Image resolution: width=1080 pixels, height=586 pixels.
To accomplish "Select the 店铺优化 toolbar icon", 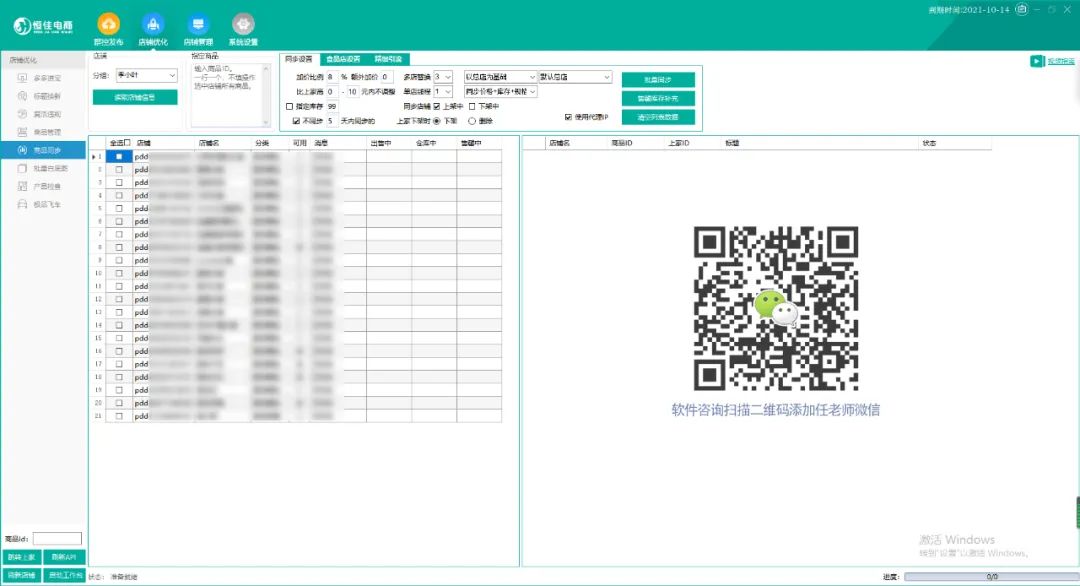I will click(x=153, y=25).
